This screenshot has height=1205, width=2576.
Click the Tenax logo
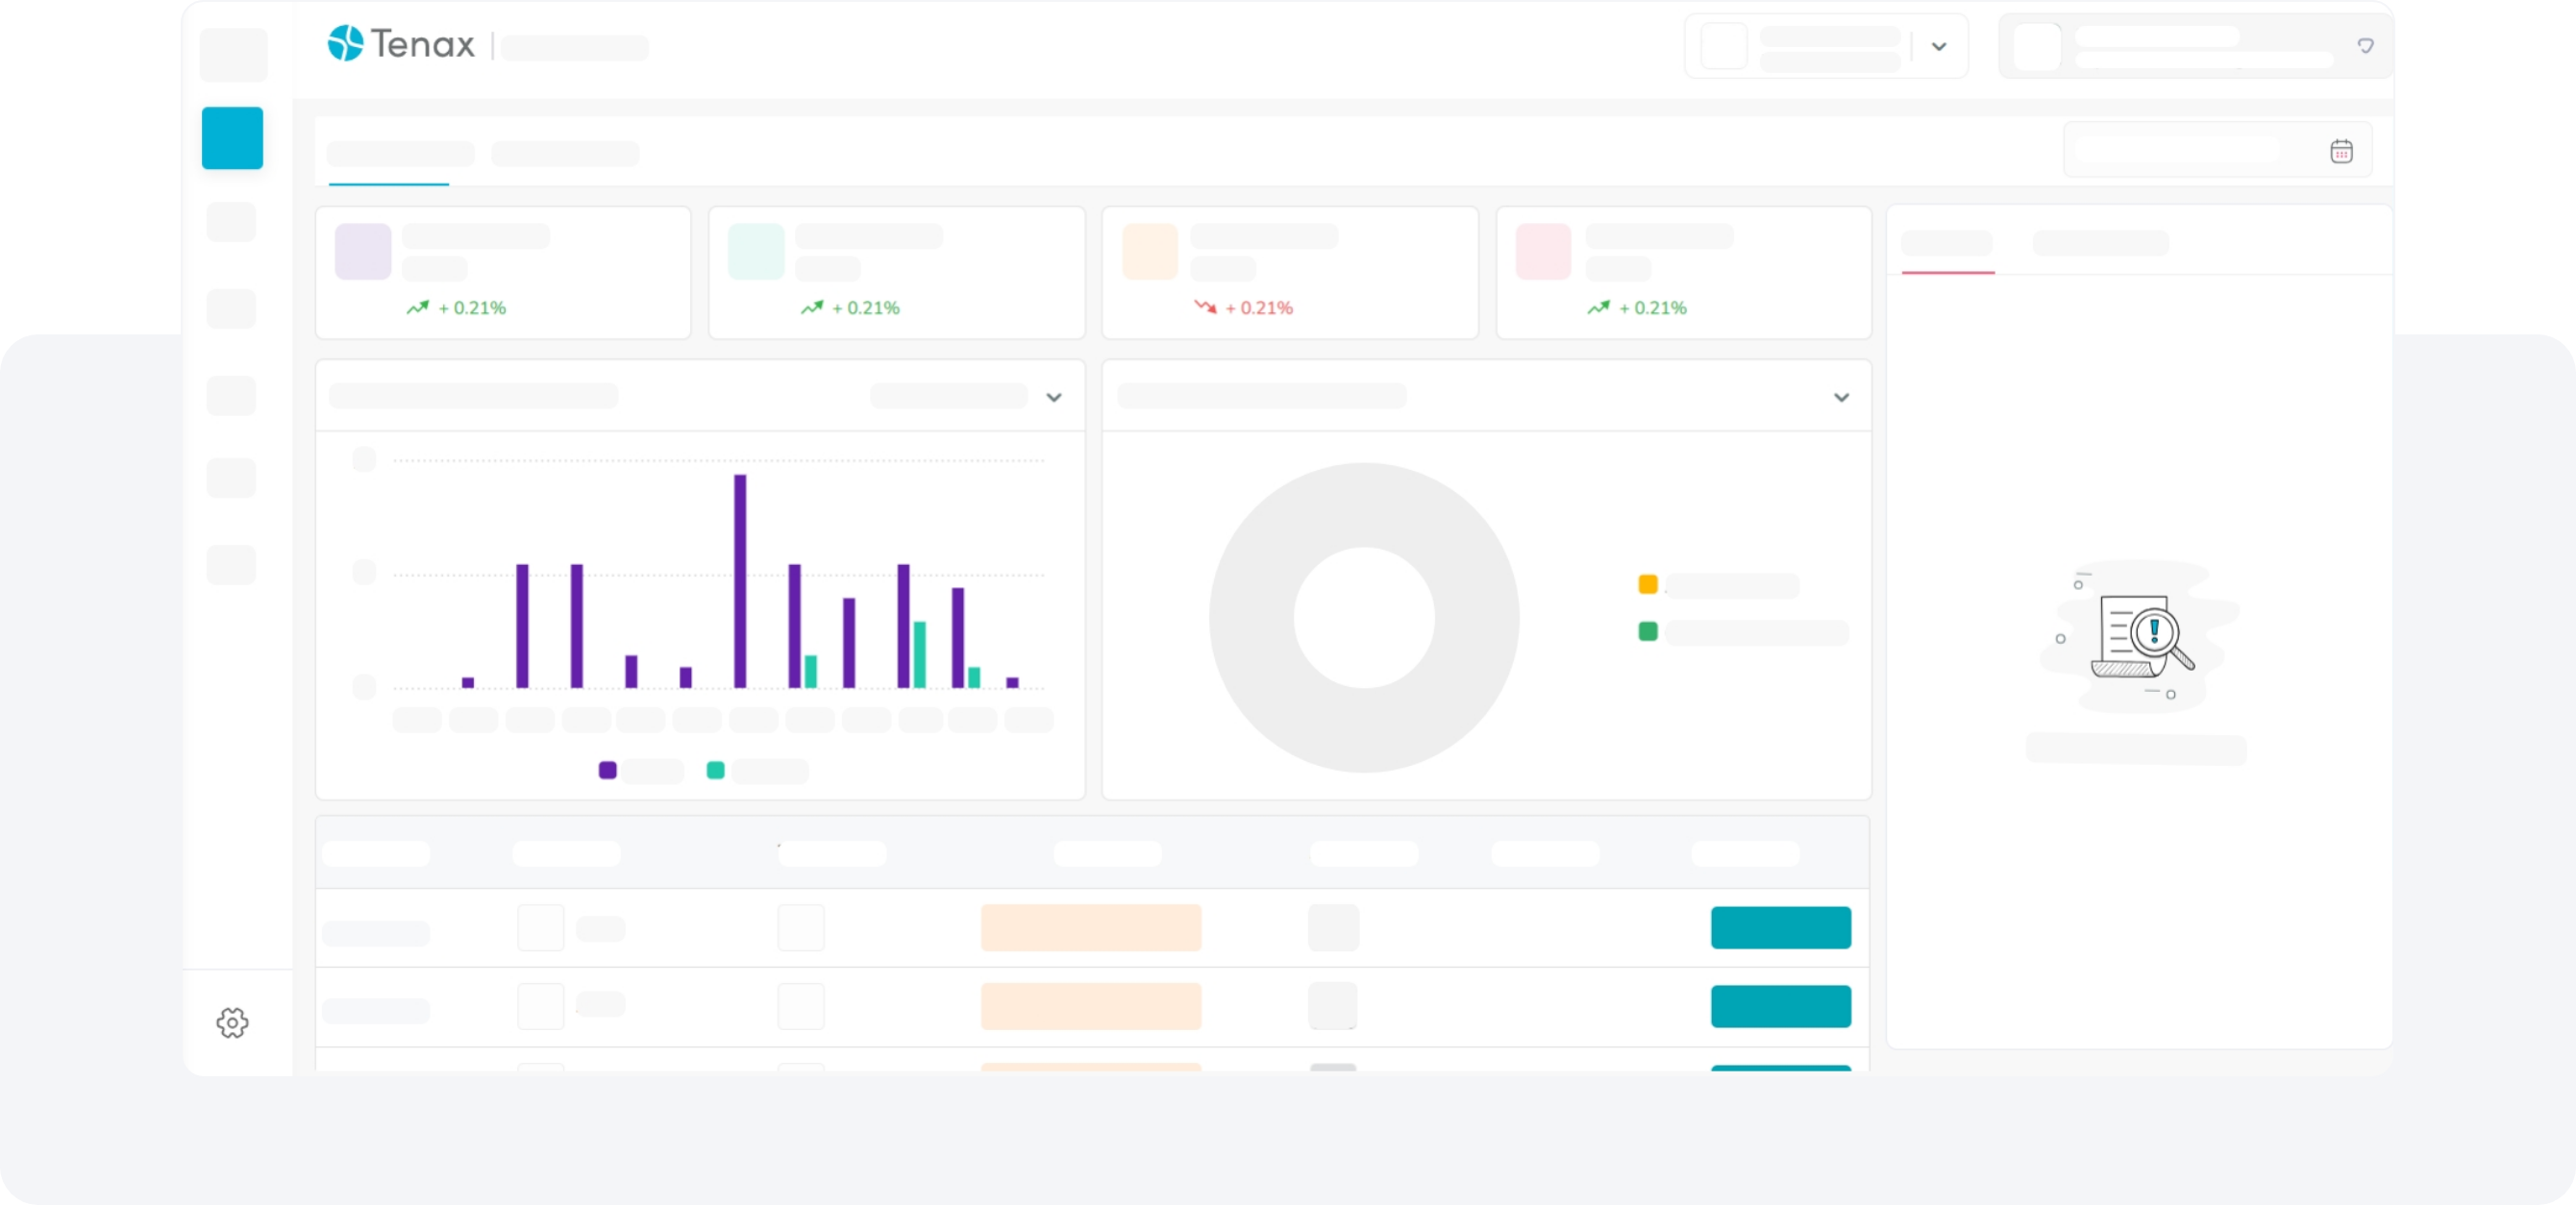click(401, 44)
